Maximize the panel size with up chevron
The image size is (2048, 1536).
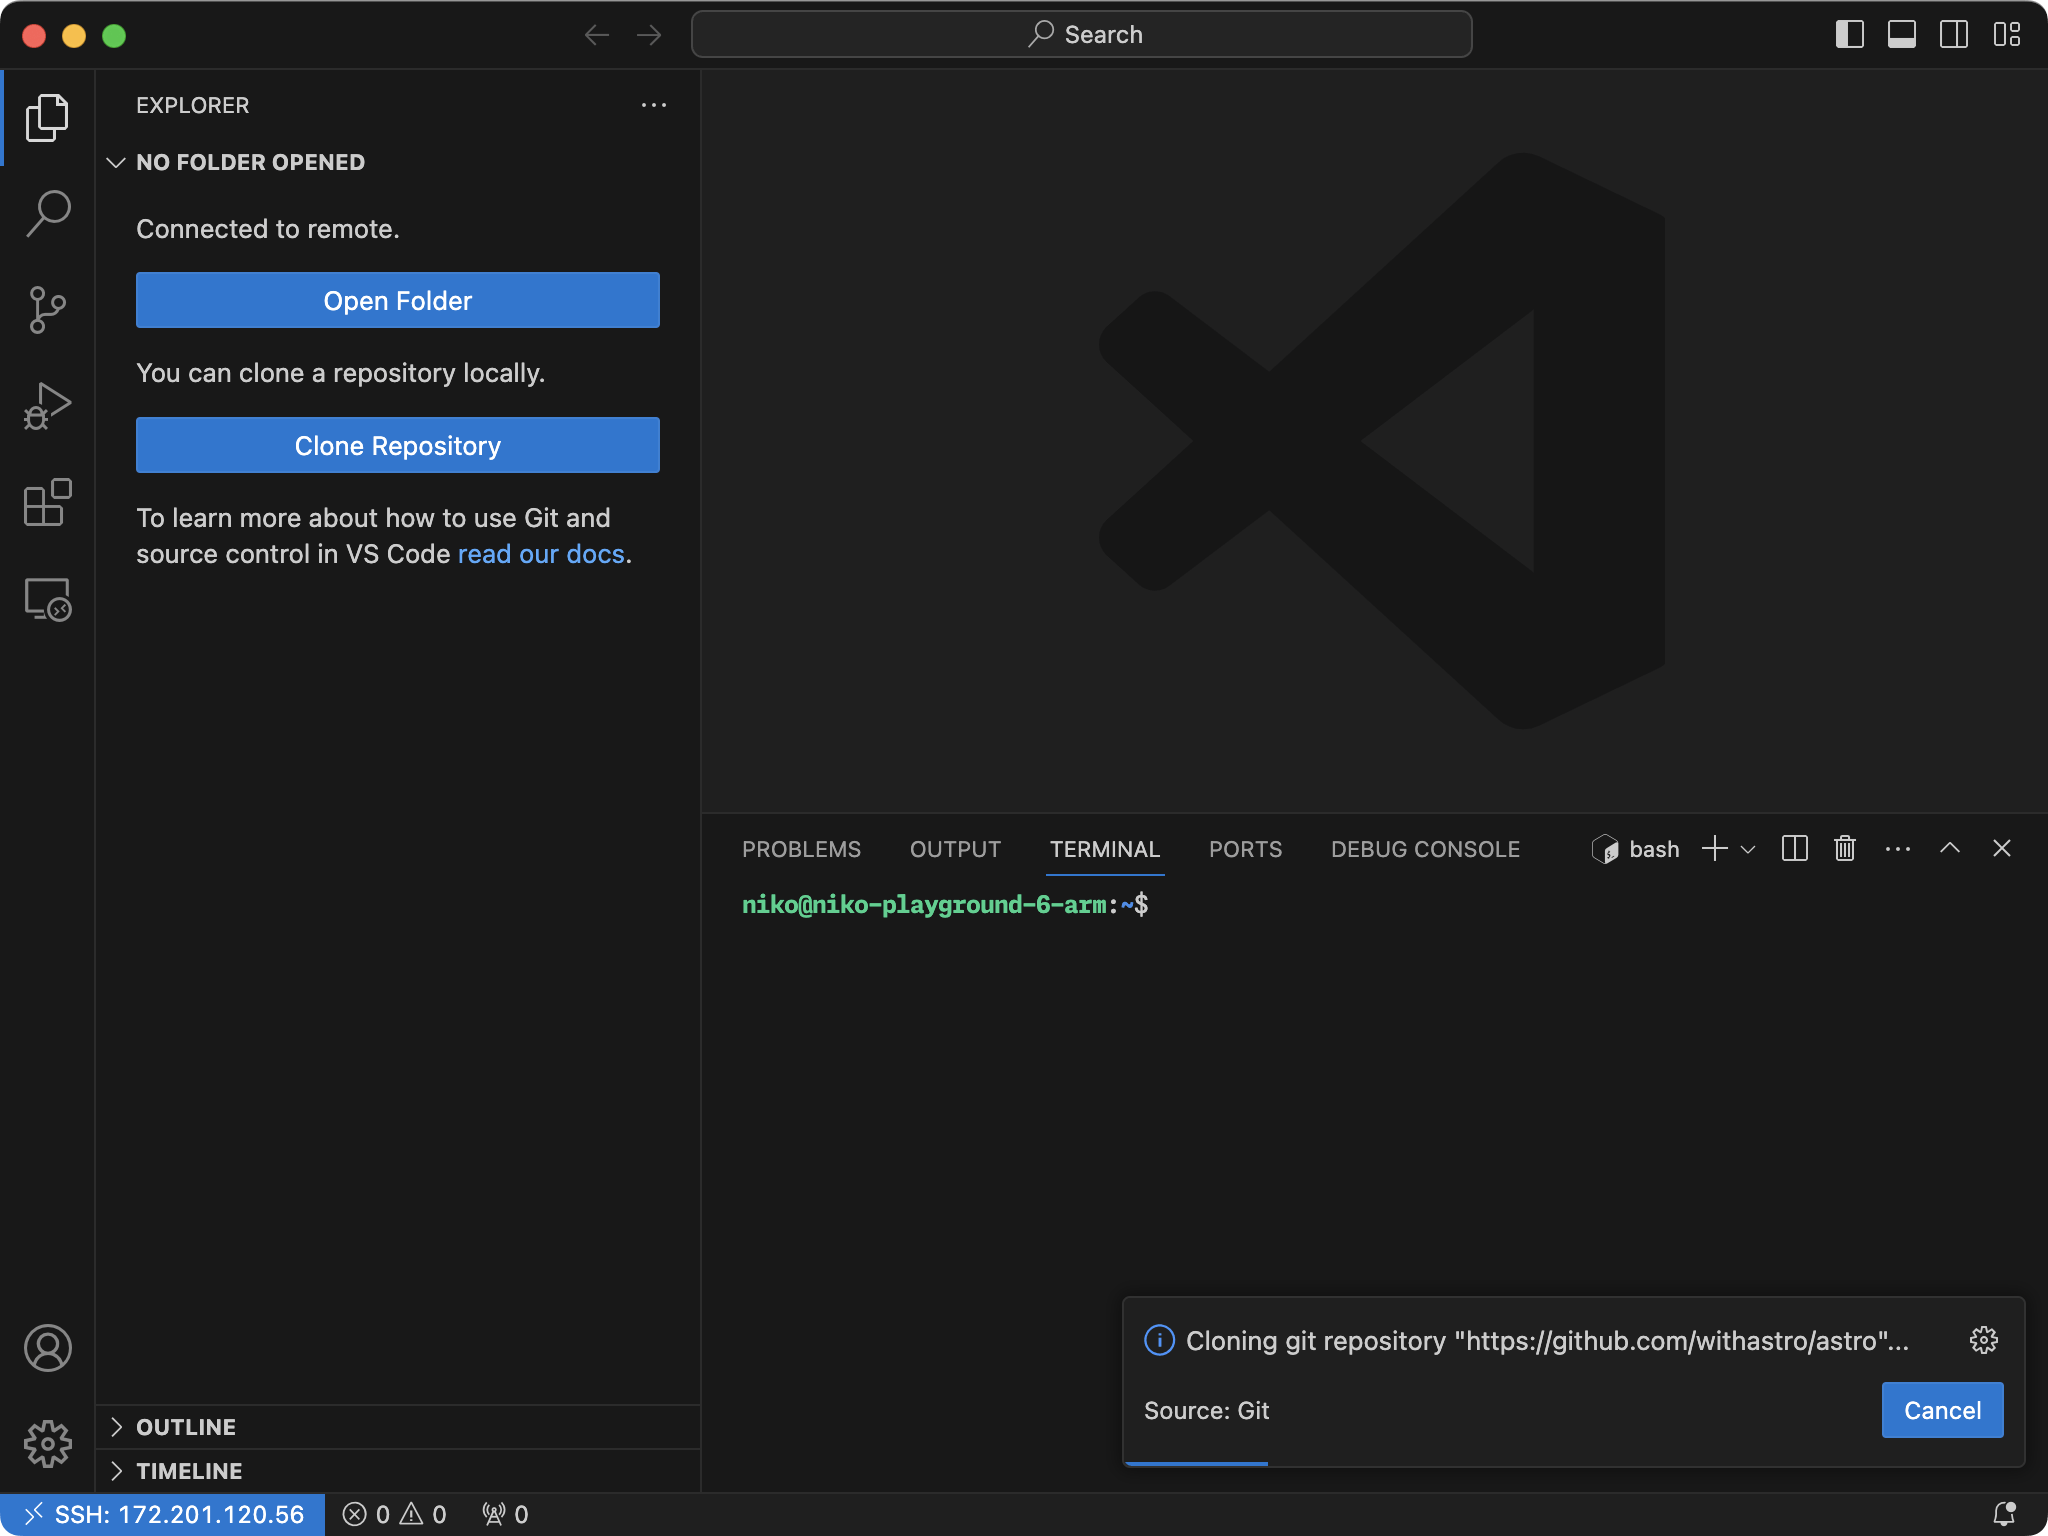(1950, 848)
